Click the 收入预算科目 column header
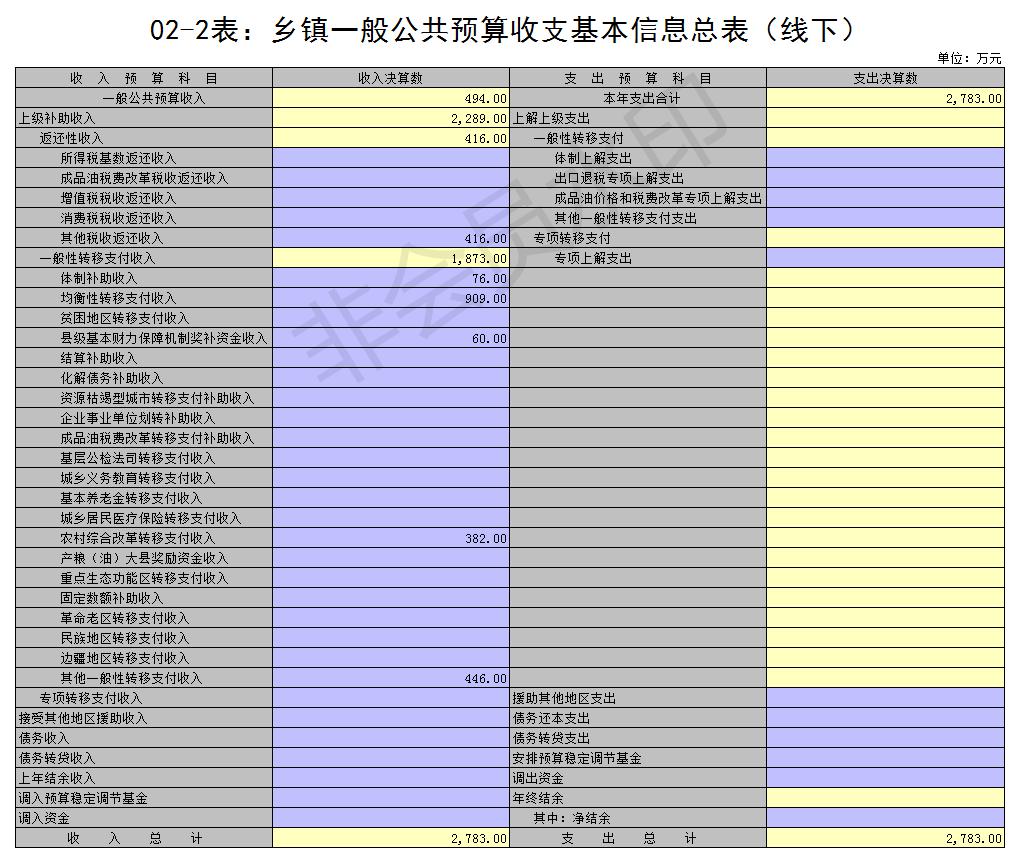 coord(144,78)
